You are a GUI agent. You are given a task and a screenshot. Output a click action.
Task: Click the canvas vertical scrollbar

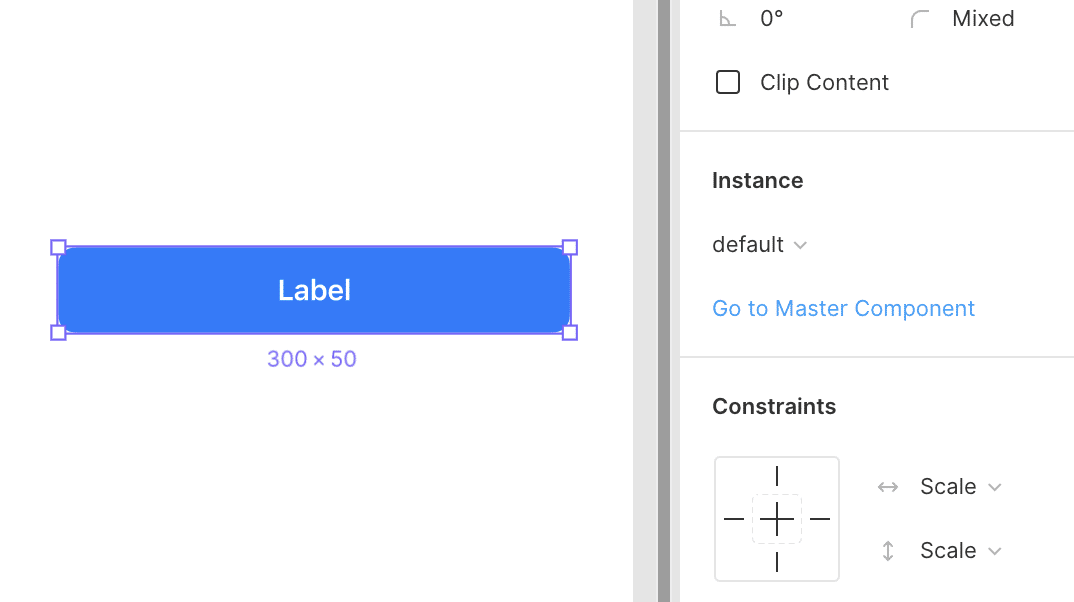(664, 300)
